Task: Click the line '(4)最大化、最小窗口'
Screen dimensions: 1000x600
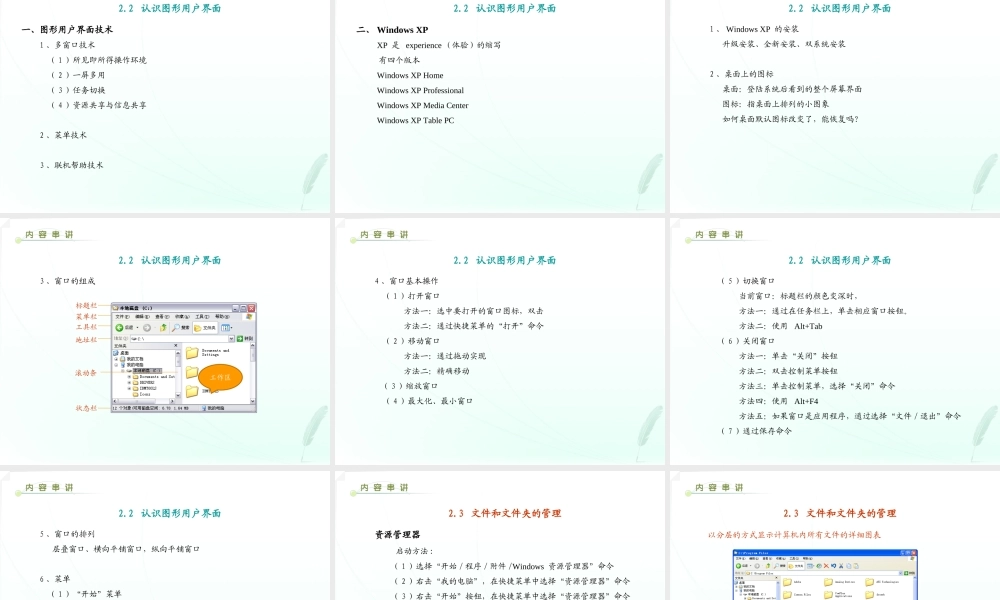Action: (429, 401)
